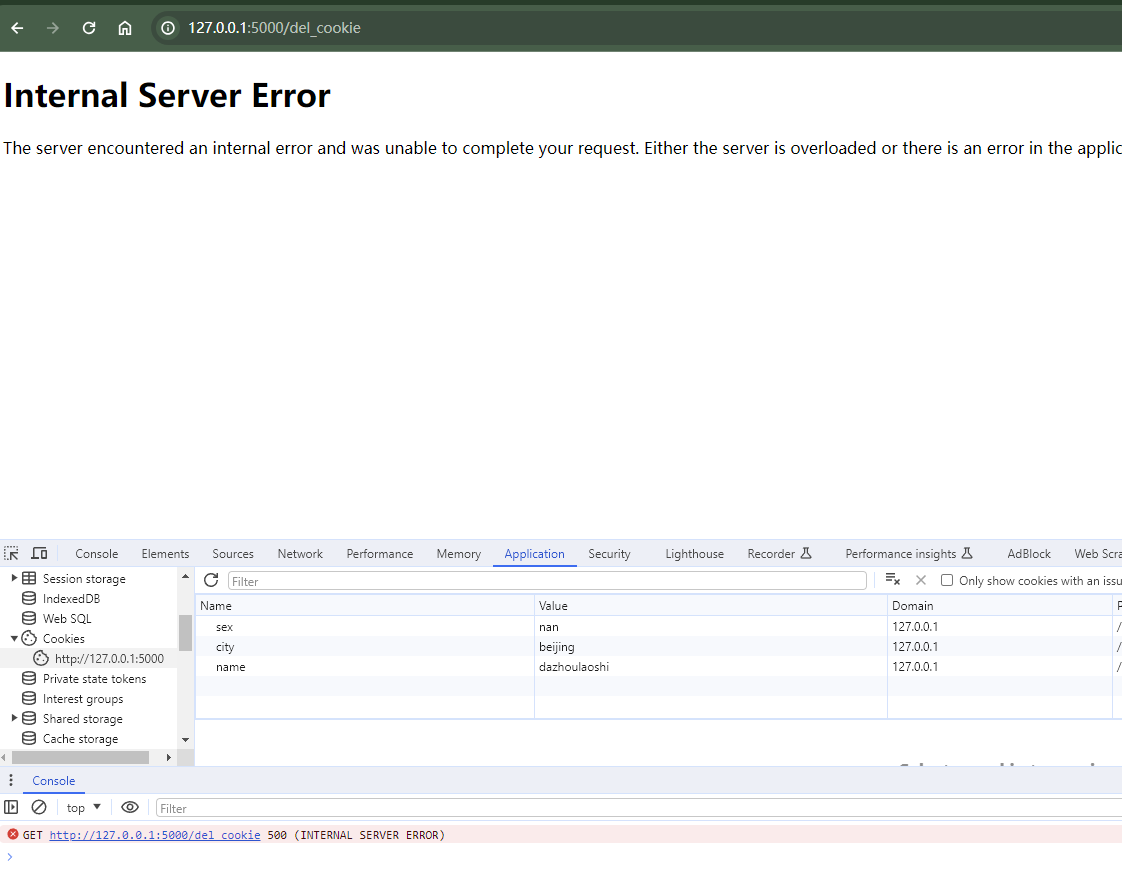Click the browser home icon

pos(125,28)
